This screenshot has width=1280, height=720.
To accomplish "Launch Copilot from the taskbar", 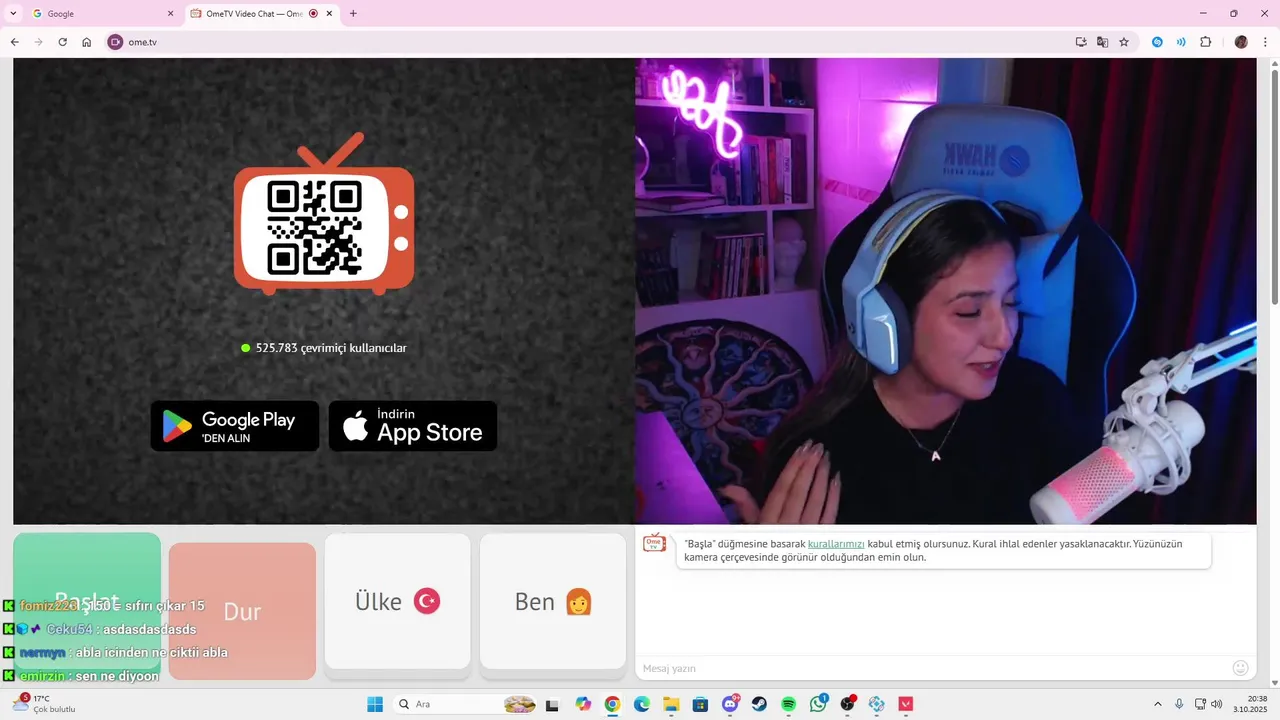I will click(x=584, y=704).
